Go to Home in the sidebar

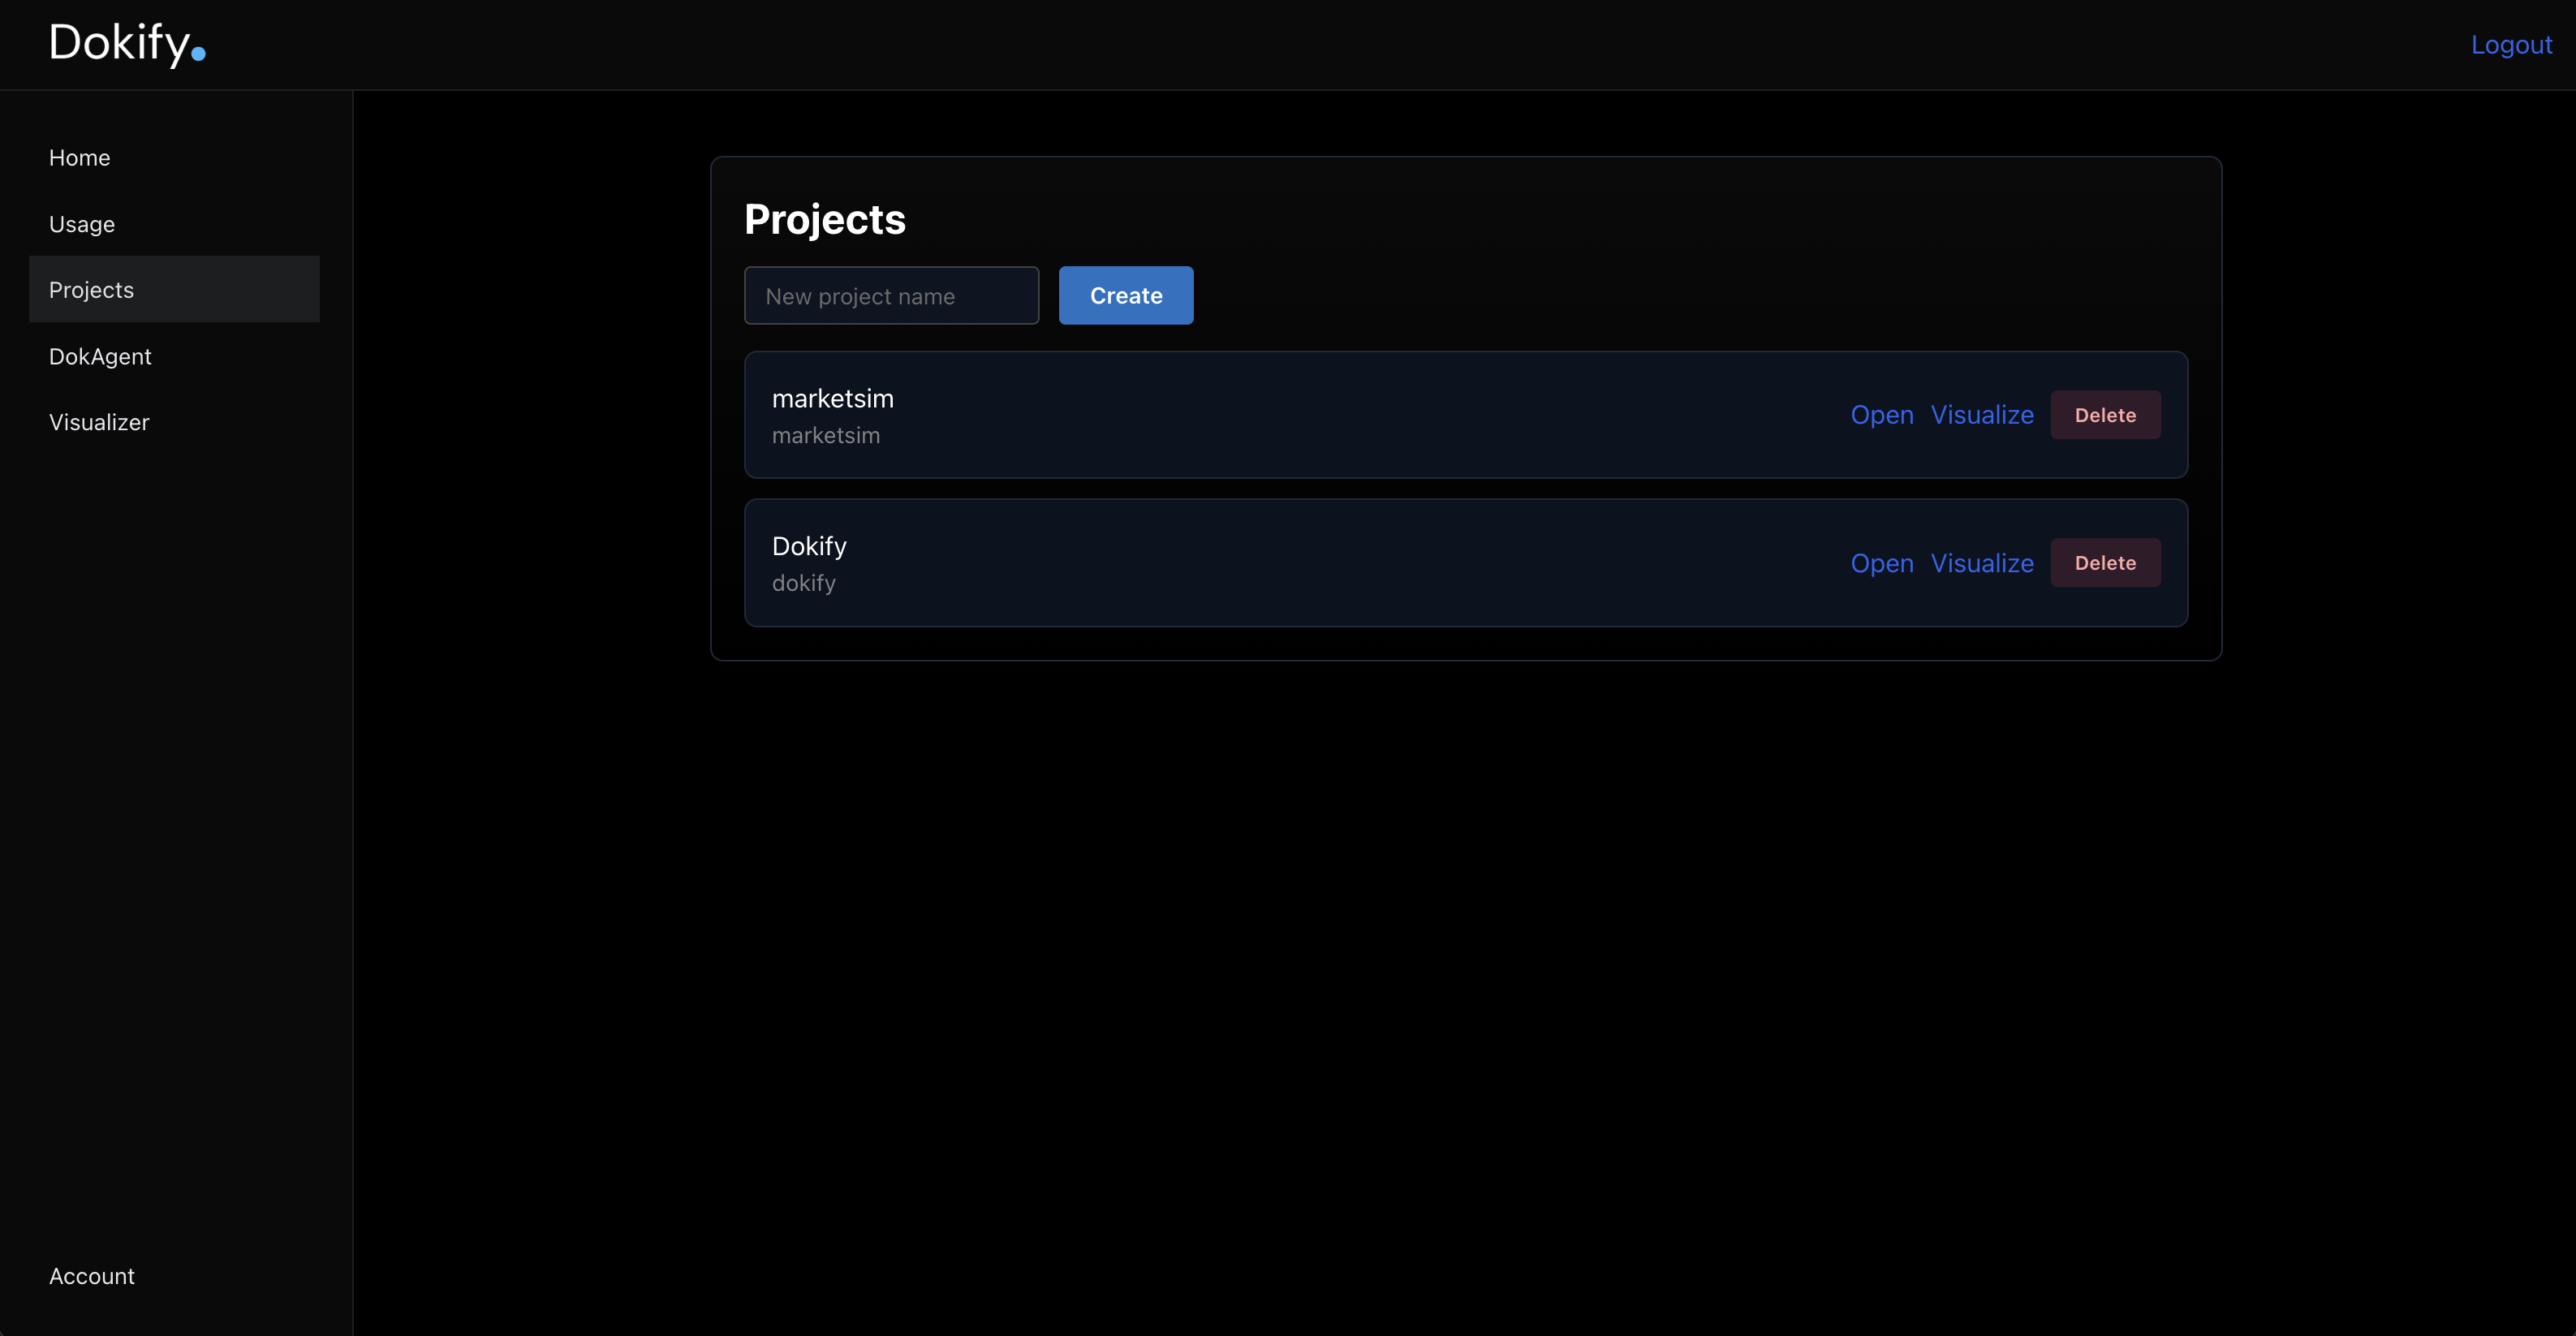(79, 158)
